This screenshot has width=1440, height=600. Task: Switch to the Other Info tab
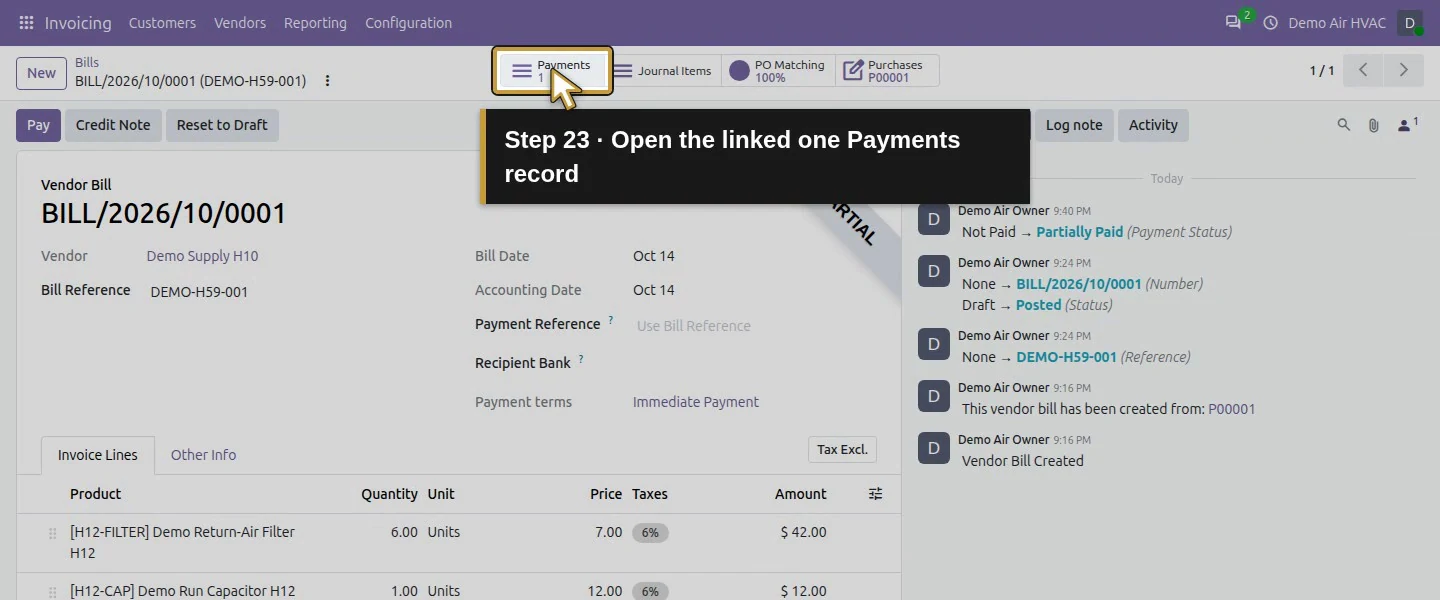pyautogui.click(x=203, y=455)
